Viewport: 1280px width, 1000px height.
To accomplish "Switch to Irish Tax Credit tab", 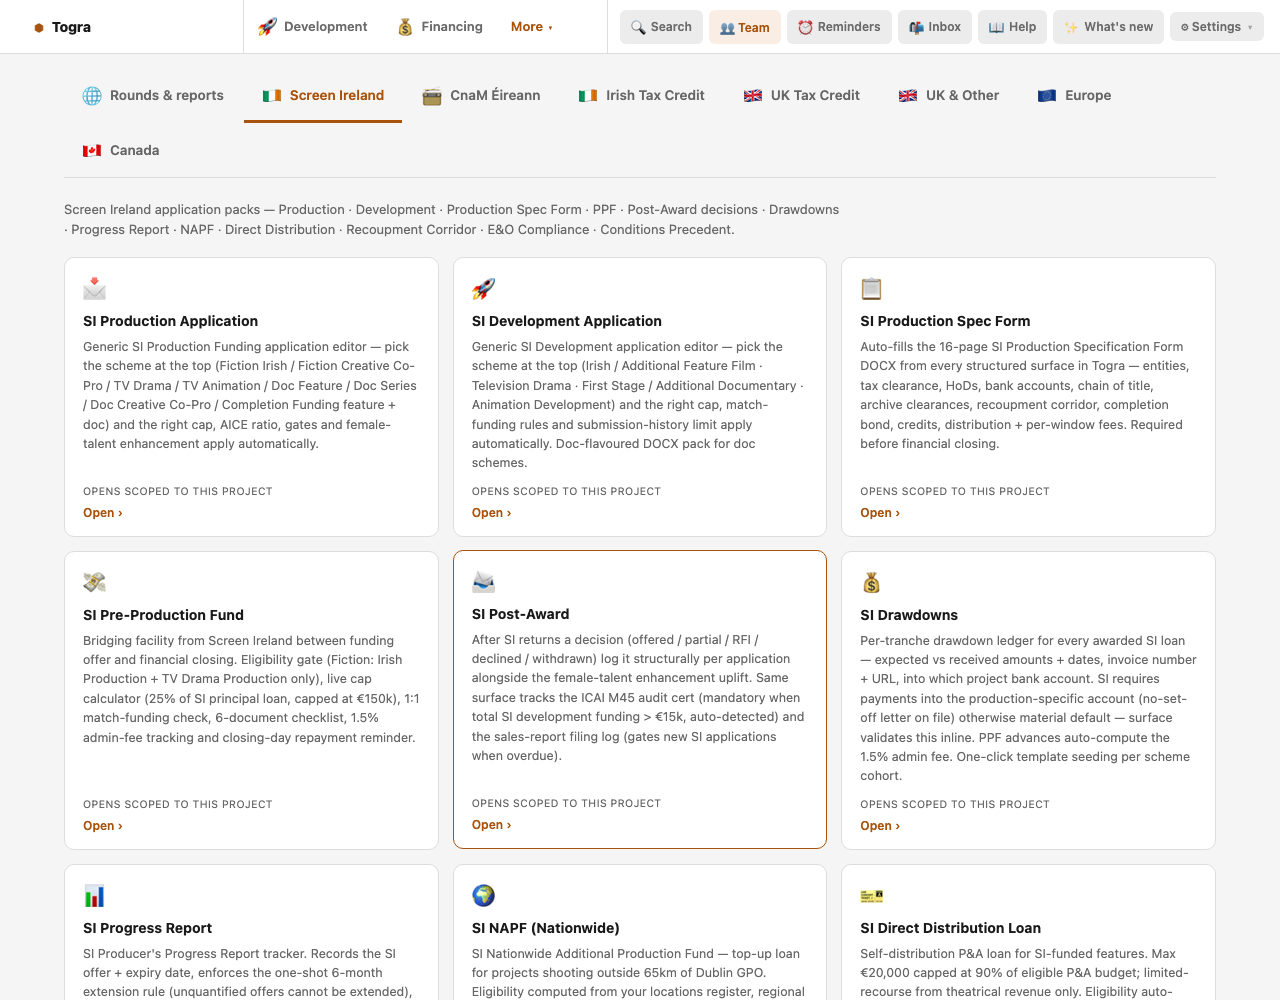I will click(x=641, y=96).
